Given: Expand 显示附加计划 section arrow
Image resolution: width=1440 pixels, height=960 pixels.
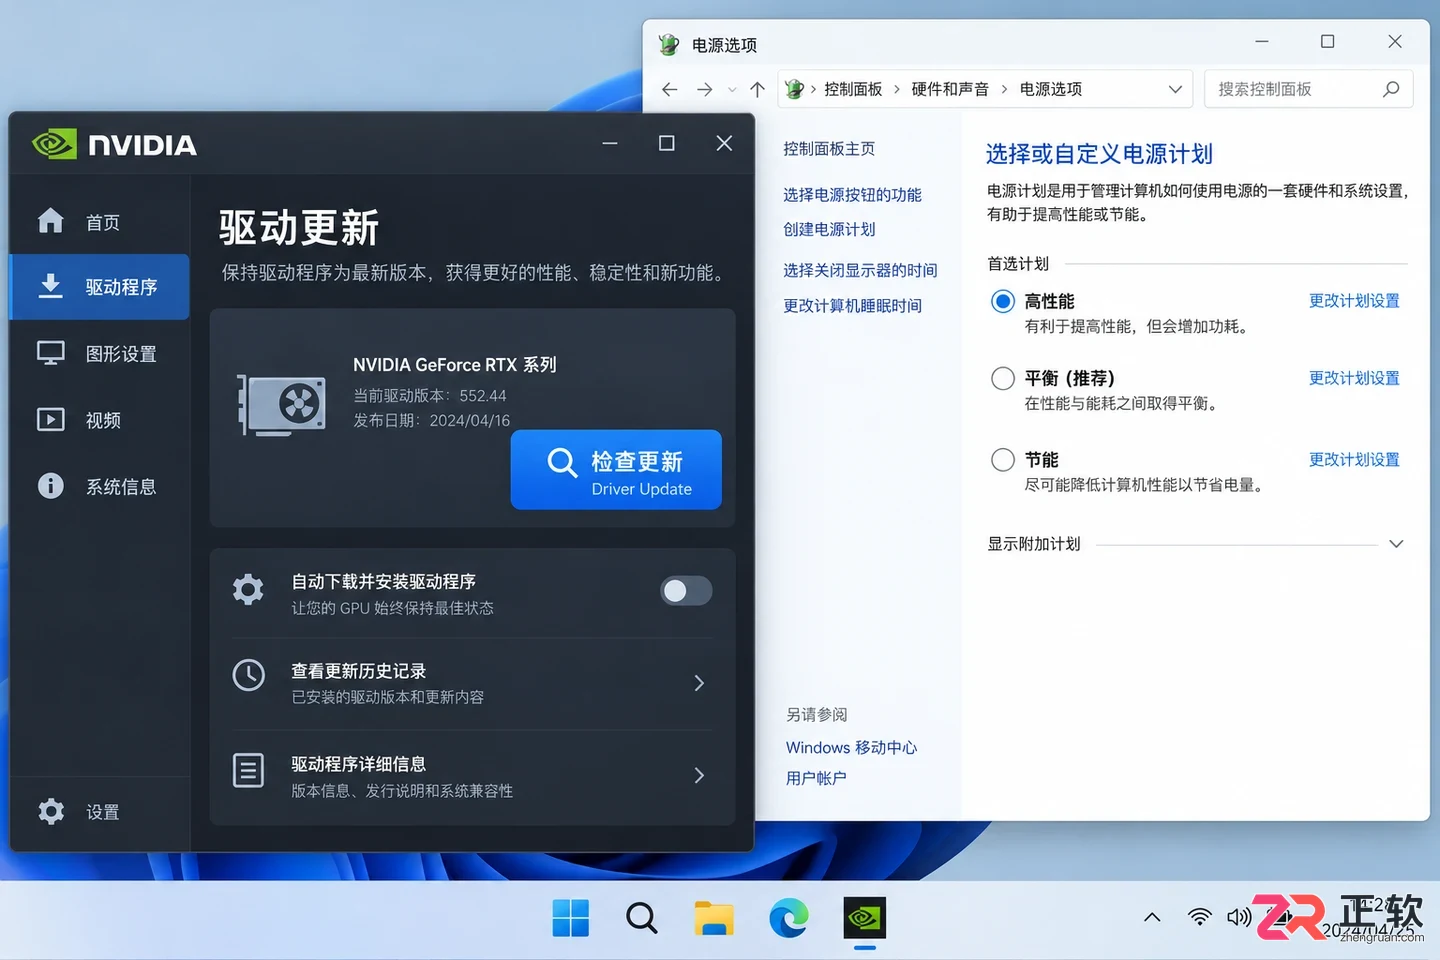Looking at the screenshot, I should [x=1396, y=544].
